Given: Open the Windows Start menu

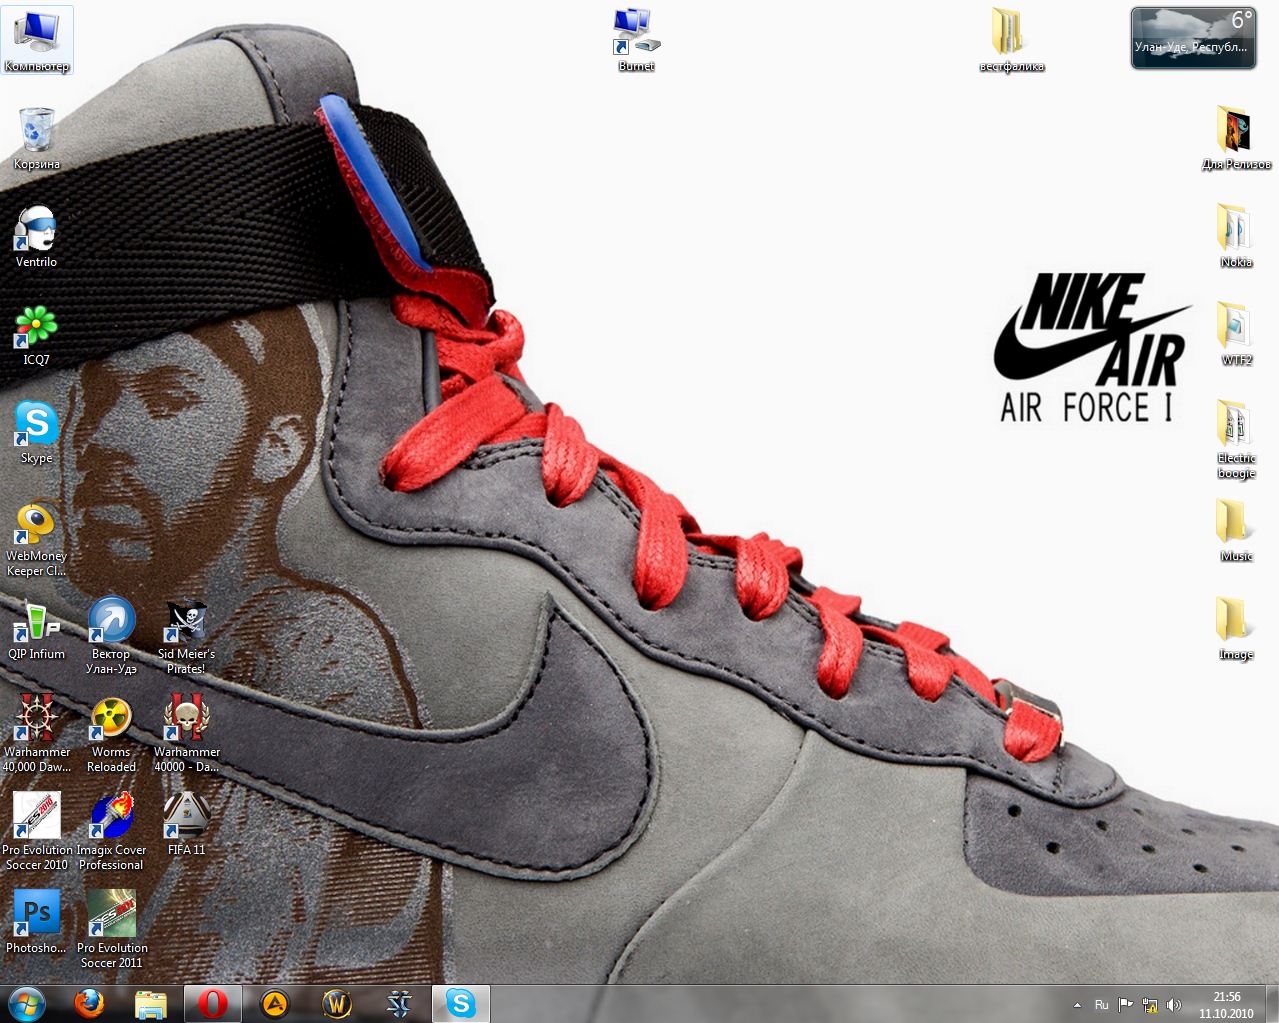Looking at the screenshot, I should tap(25, 1003).
